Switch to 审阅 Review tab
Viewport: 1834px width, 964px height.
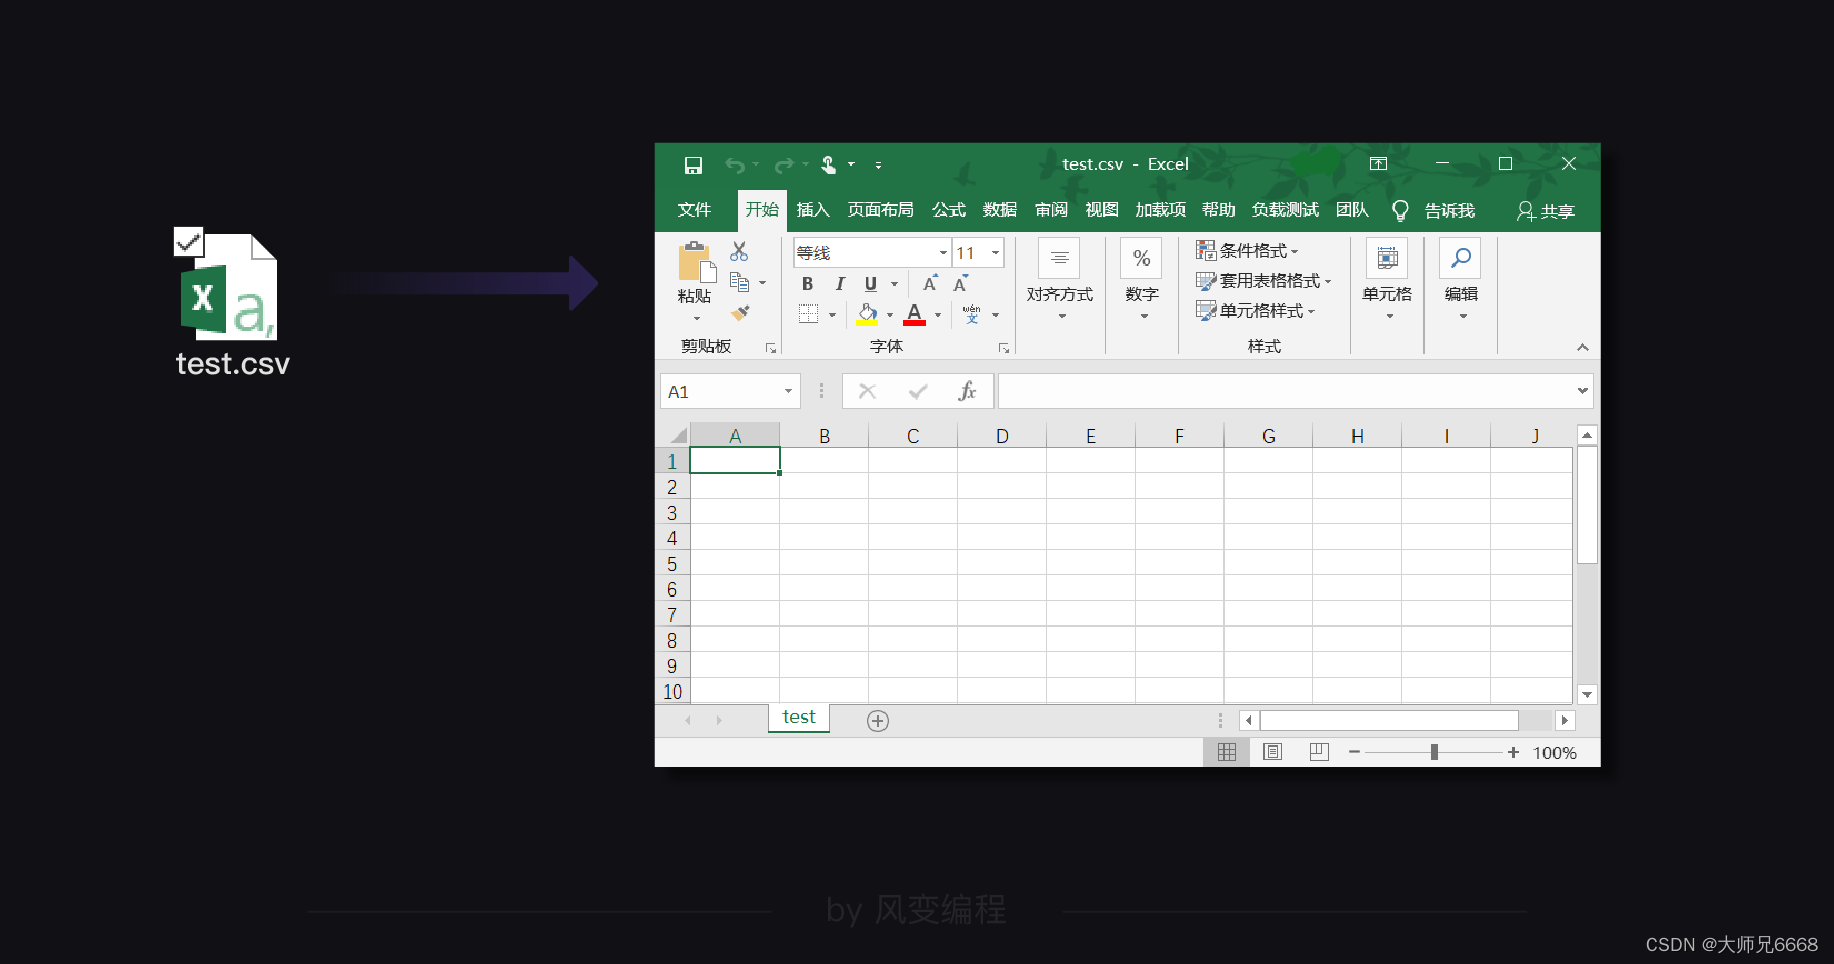tap(1051, 210)
